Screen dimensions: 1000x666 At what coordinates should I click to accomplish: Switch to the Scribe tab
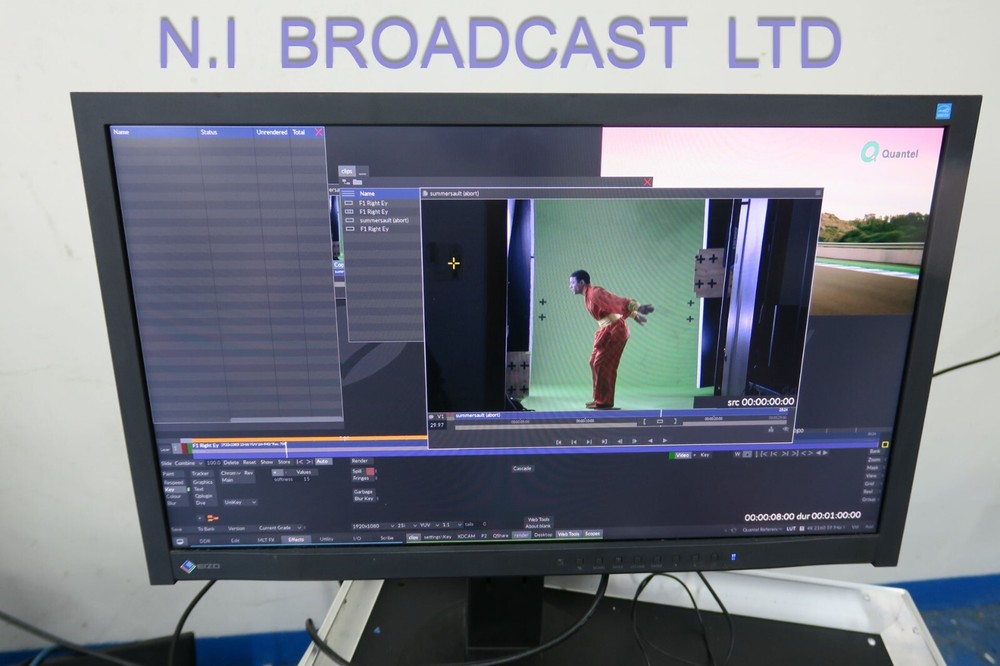point(387,538)
